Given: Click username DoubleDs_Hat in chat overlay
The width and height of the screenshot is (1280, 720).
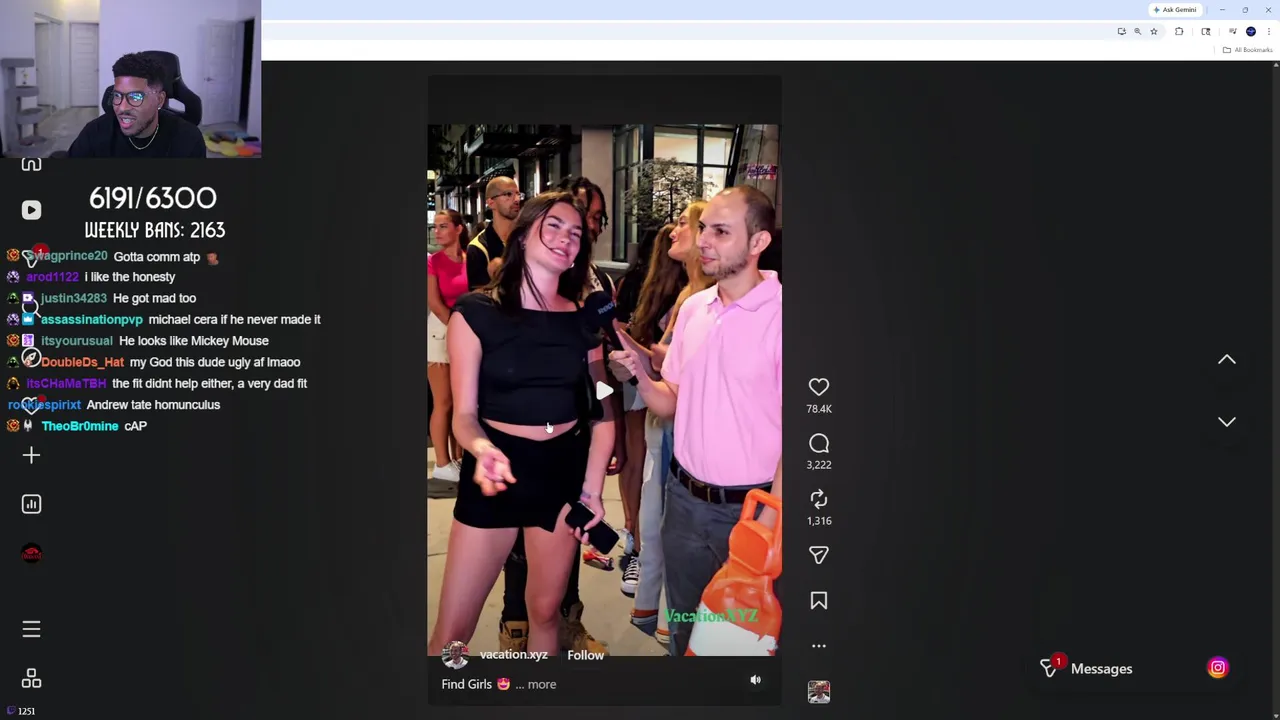Looking at the screenshot, I should (x=82, y=362).
